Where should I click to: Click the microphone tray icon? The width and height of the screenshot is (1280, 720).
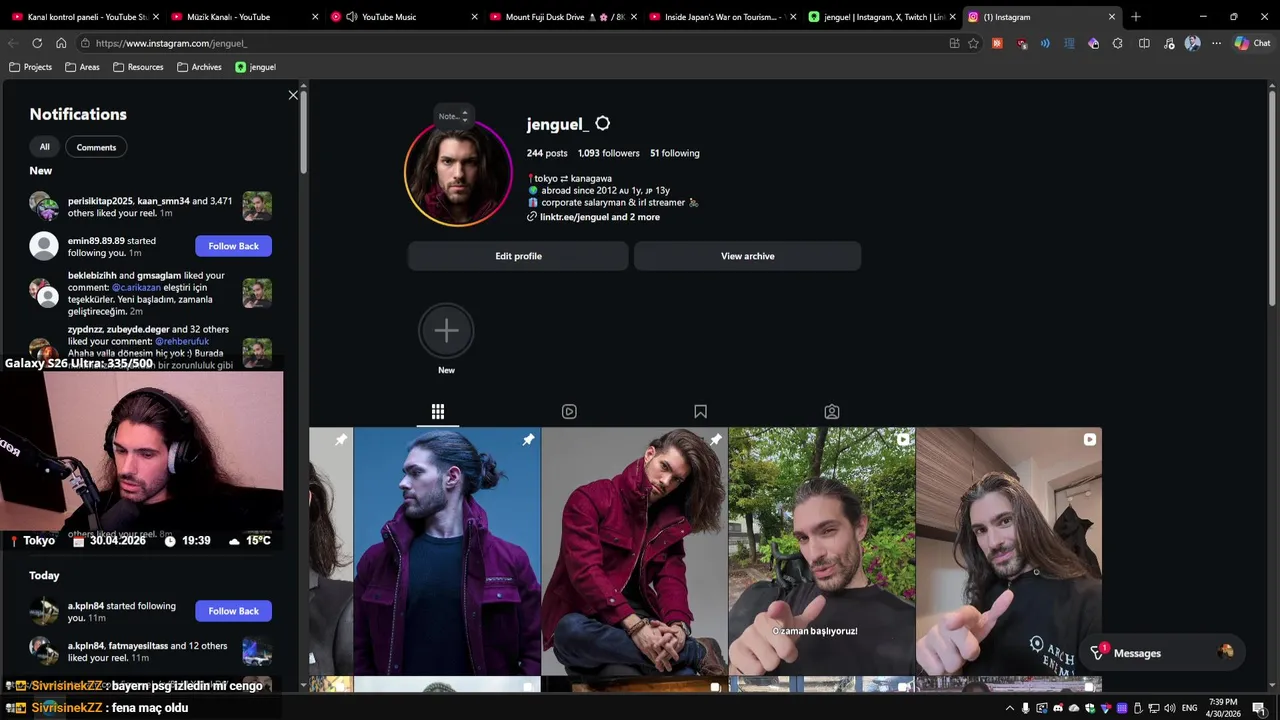coord(1025,708)
